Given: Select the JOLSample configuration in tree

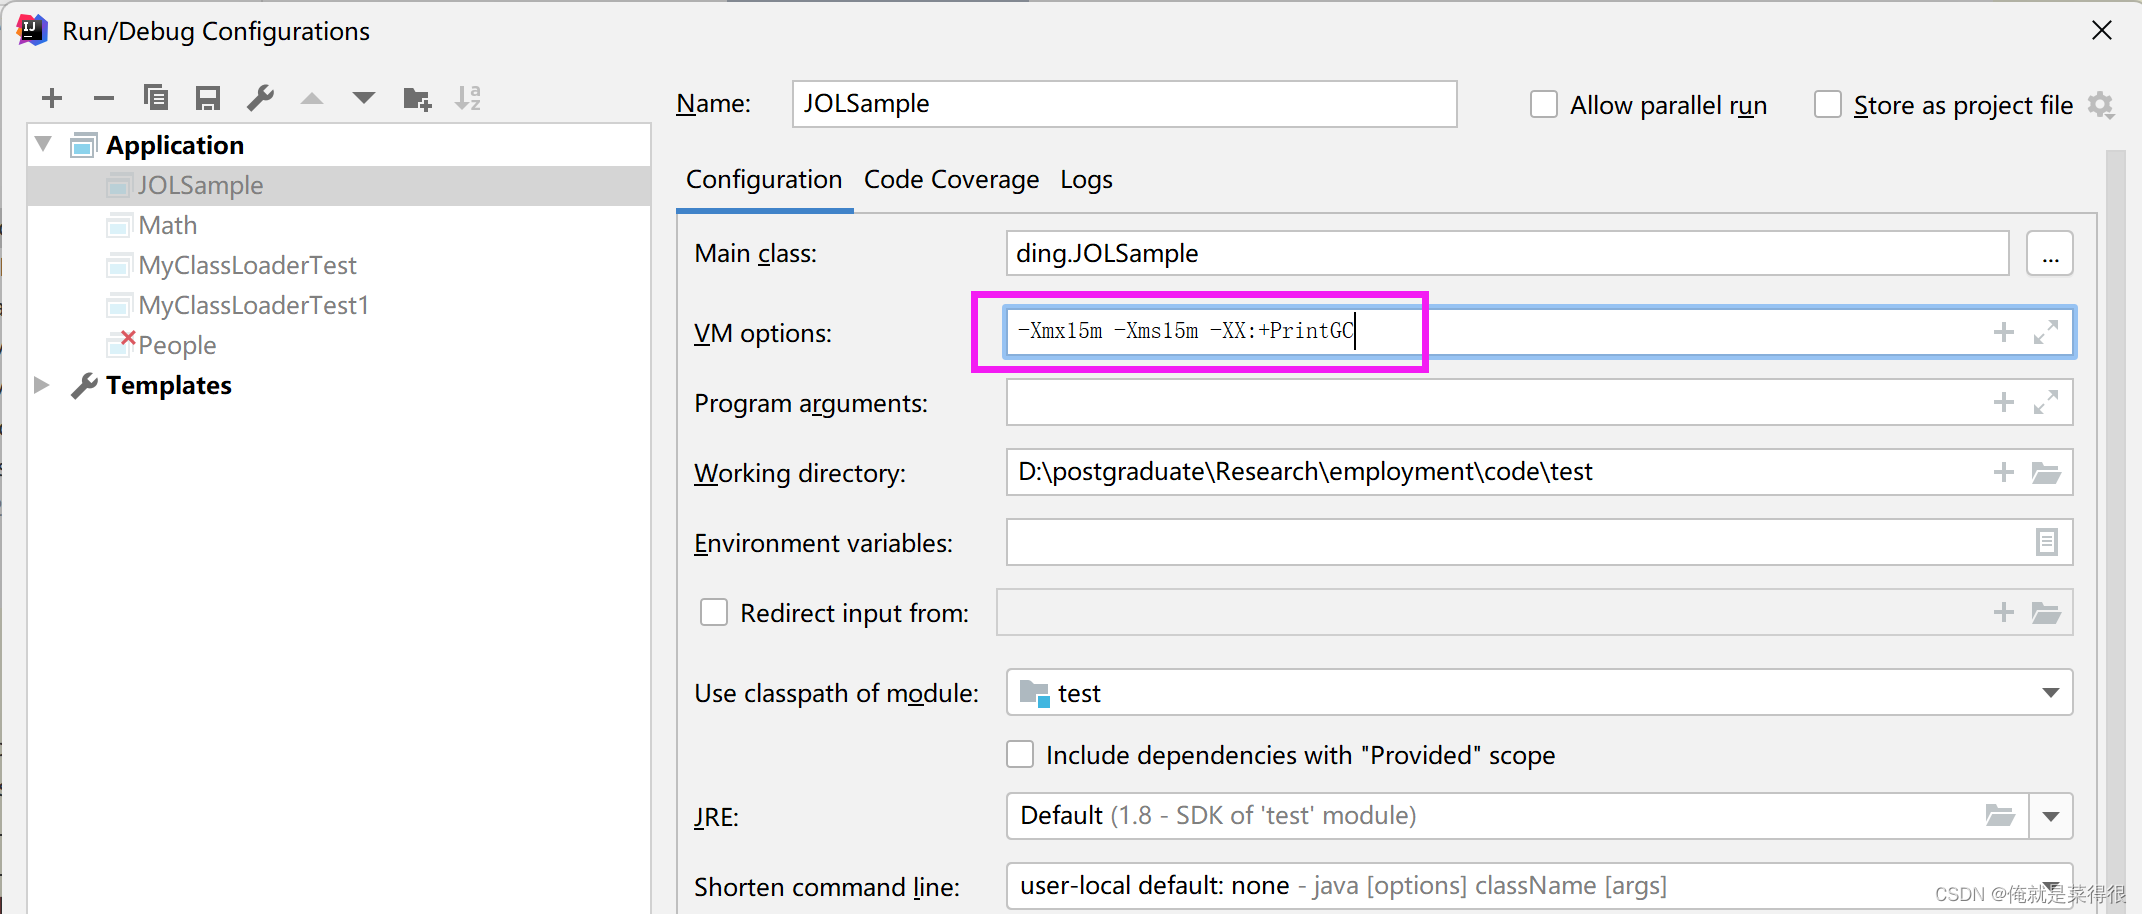Looking at the screenshot, I should (340, 185).
